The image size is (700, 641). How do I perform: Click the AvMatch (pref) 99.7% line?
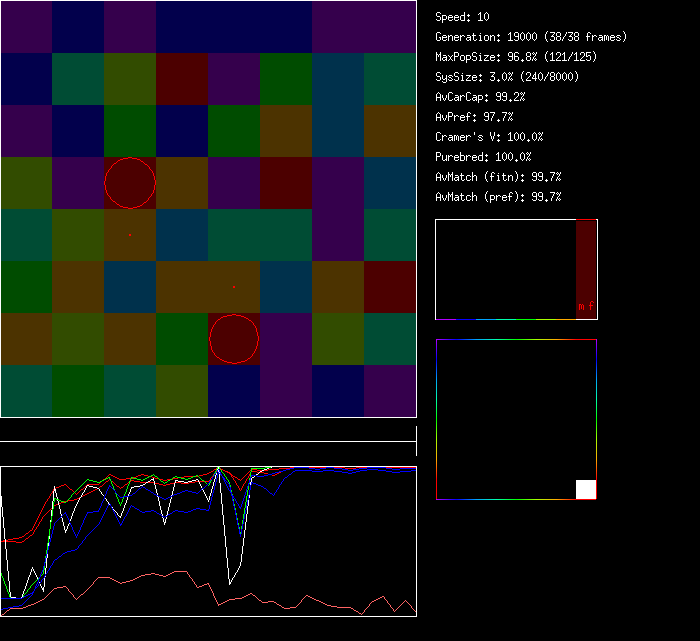(x=498, y=197)
